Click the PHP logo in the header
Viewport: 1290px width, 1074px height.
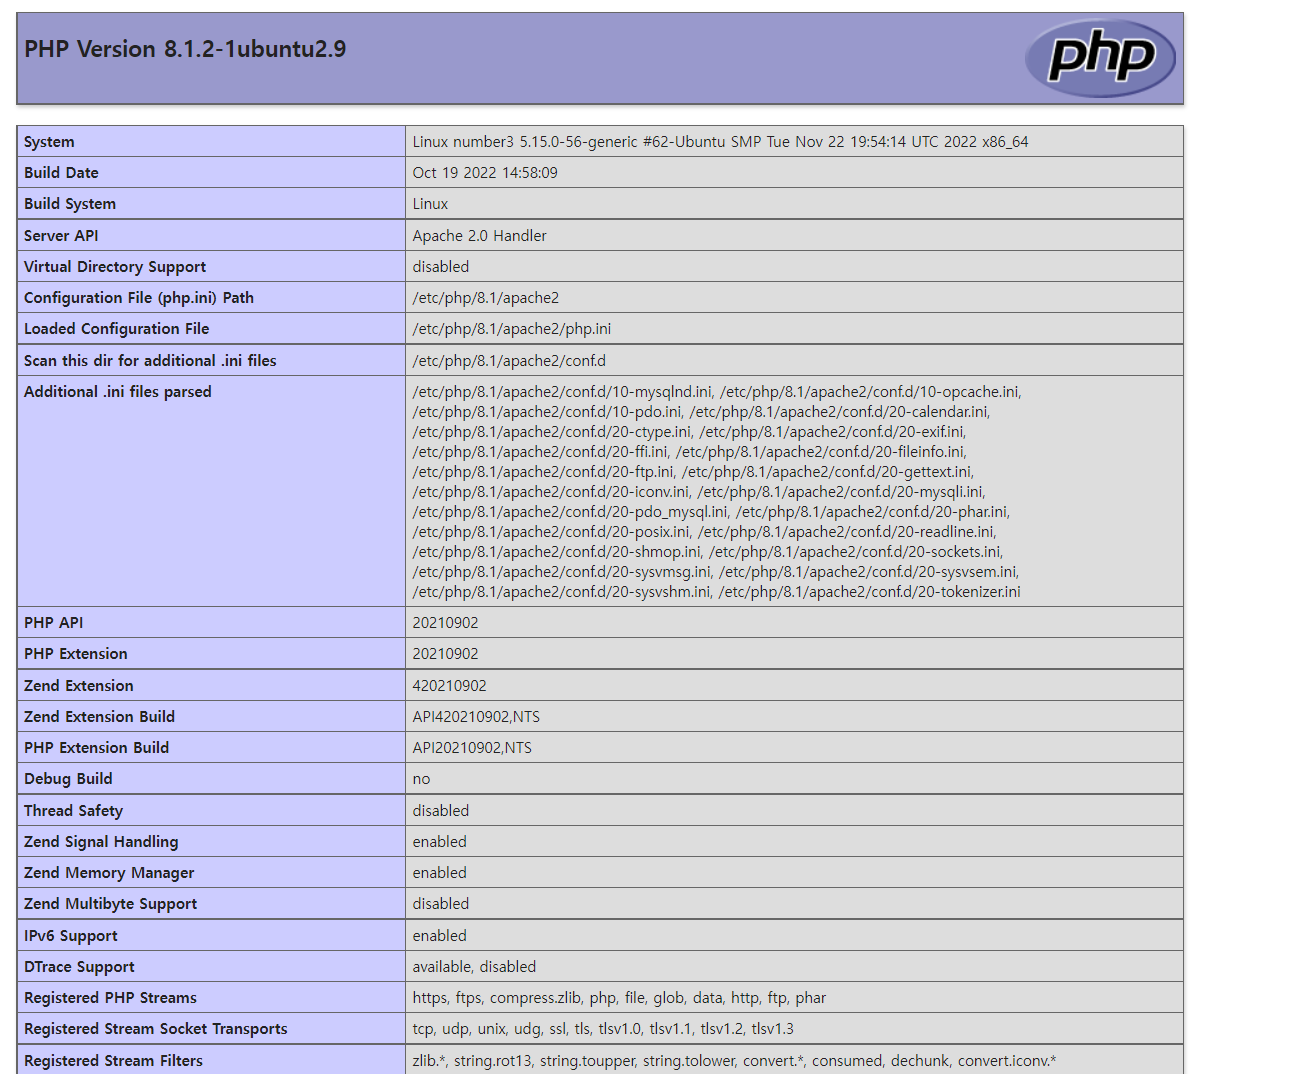(x=1100, y=58)
